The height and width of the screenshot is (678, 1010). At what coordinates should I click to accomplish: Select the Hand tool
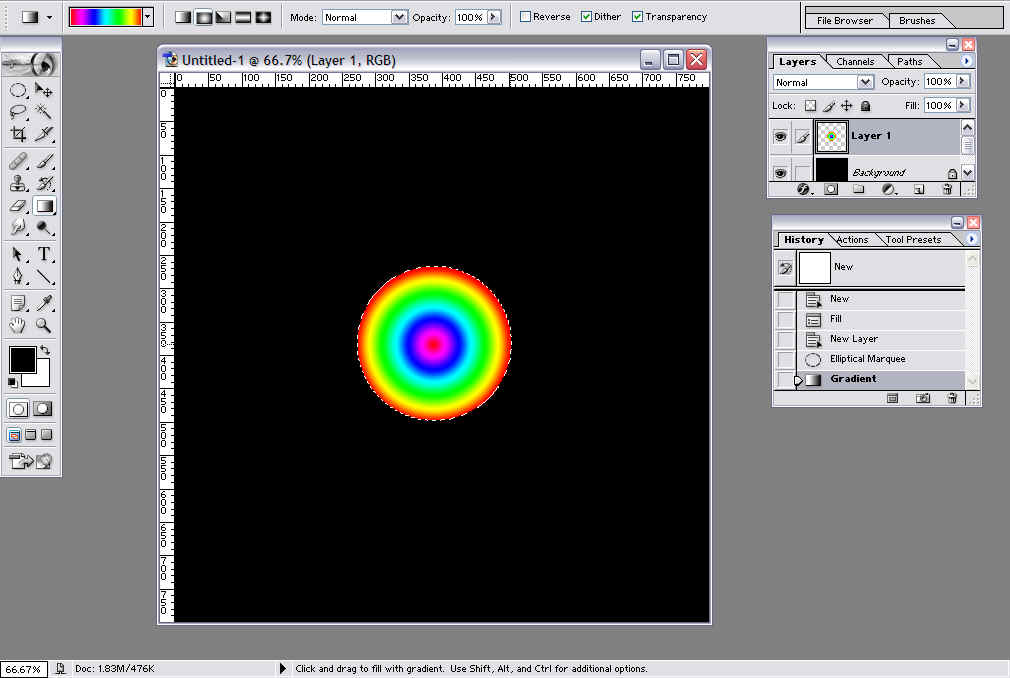pyautogui.click(x=17, y=325)
